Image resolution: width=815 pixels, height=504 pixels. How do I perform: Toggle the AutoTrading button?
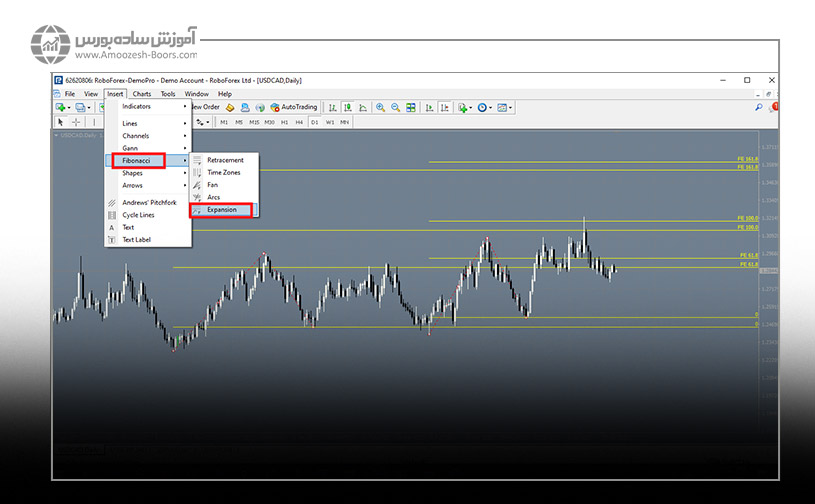293,107
